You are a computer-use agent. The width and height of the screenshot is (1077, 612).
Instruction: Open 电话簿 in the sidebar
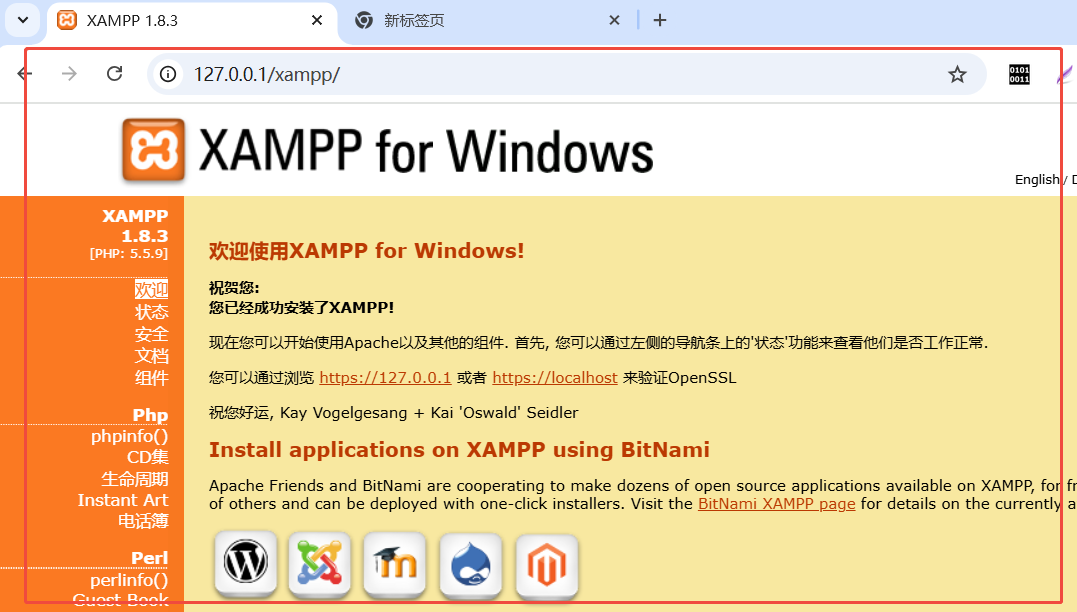[x=143, y=521]
